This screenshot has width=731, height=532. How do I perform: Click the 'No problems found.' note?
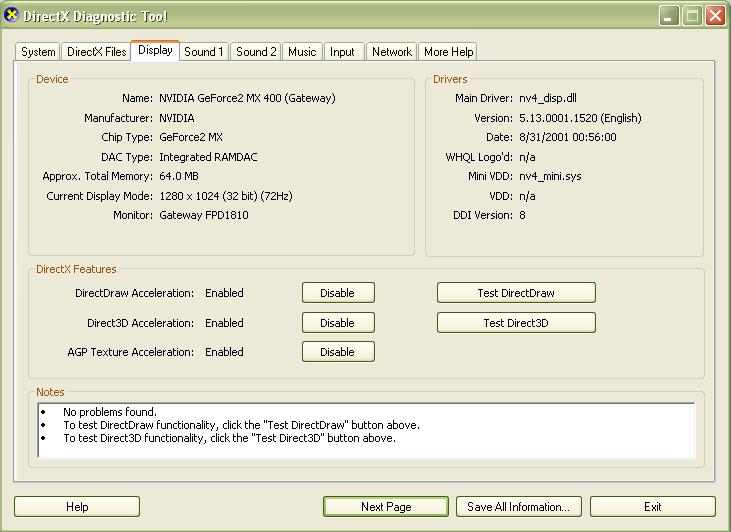(110, 412)
